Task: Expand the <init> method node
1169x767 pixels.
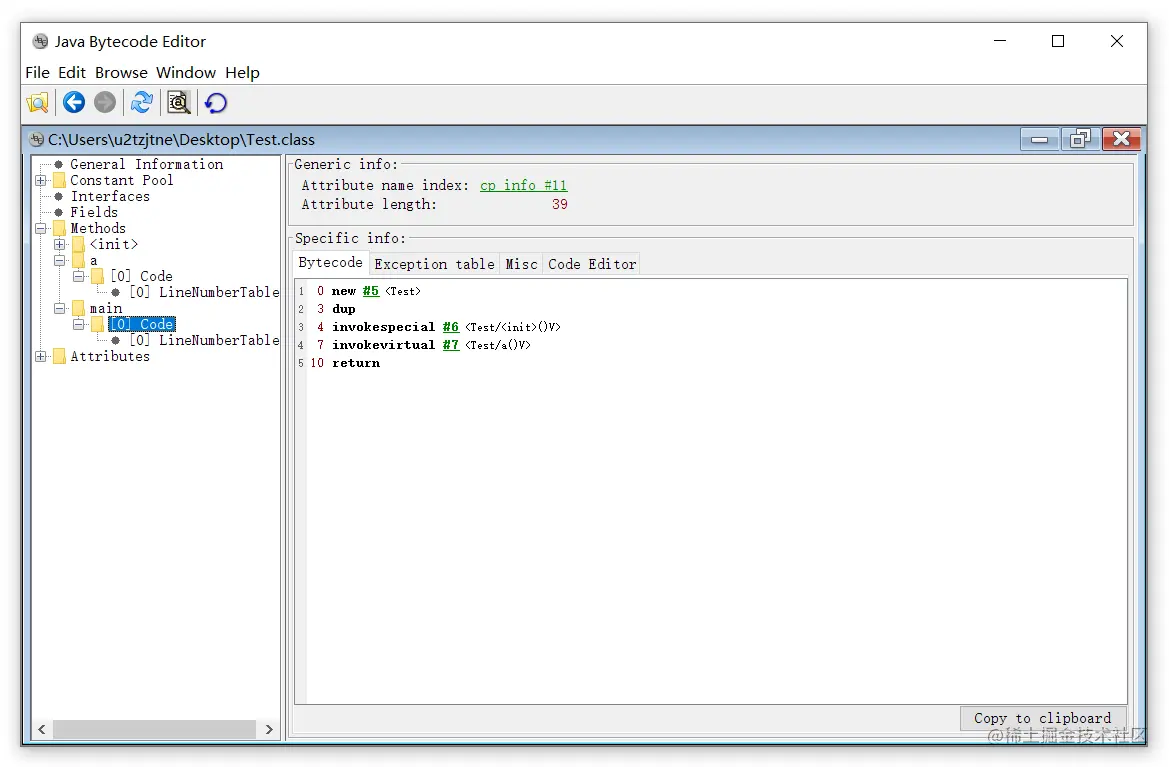Action: point(60,244)
